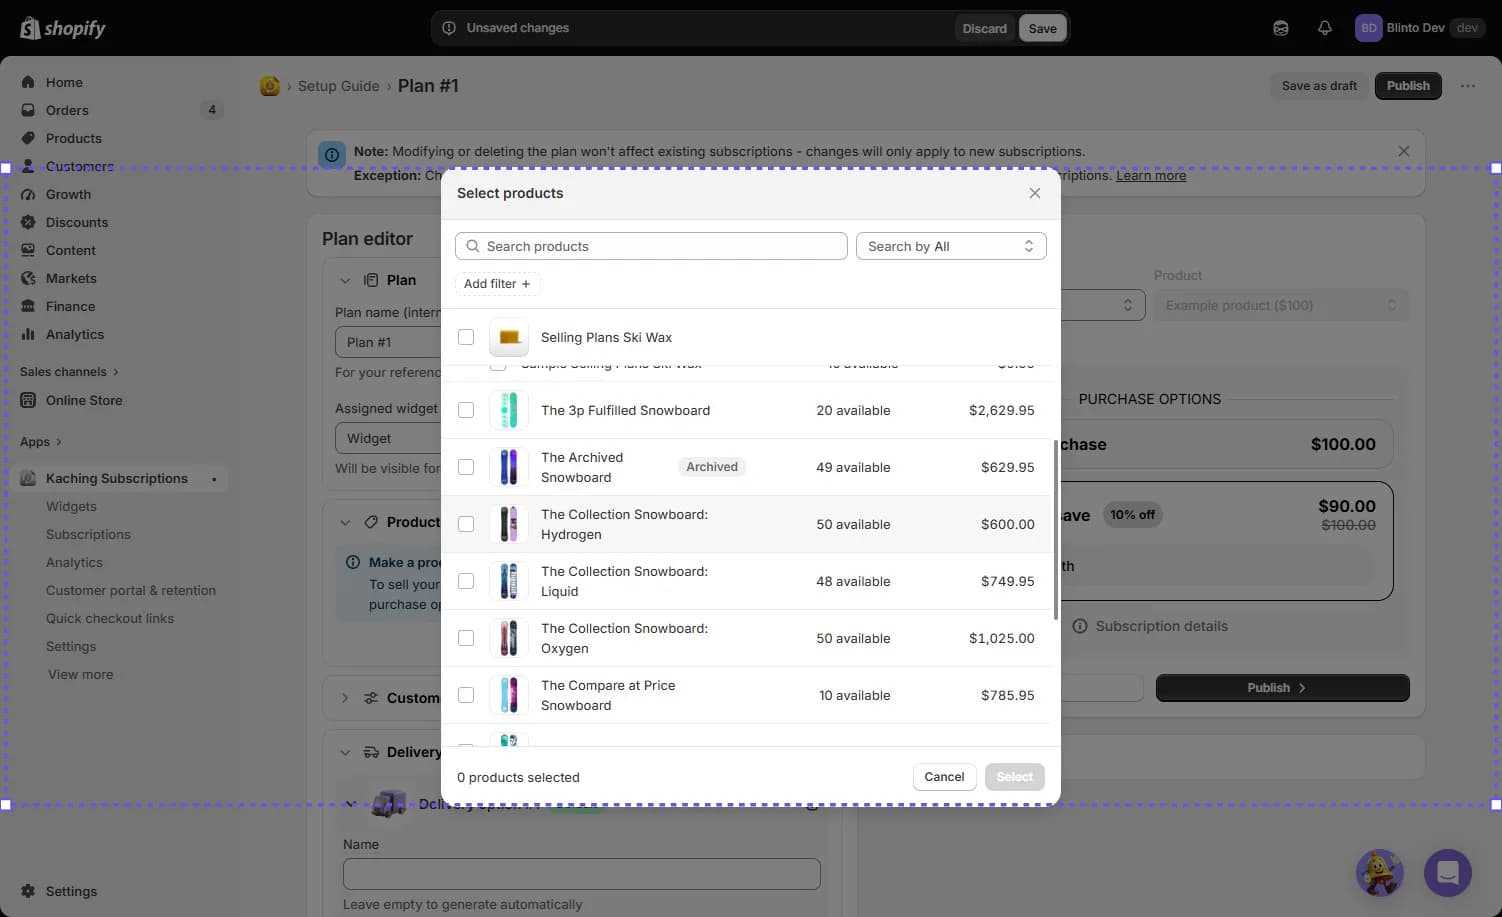
Task: Check The 3p Fulfilled Snowboard checkbox
Action: pos(466,410)
